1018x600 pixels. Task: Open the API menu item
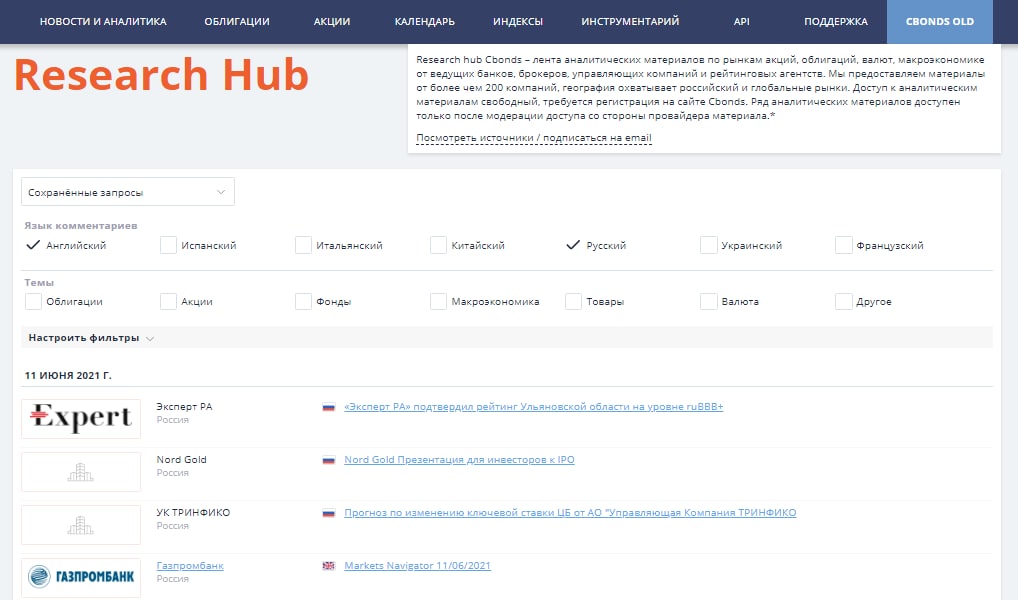point(741,21)
